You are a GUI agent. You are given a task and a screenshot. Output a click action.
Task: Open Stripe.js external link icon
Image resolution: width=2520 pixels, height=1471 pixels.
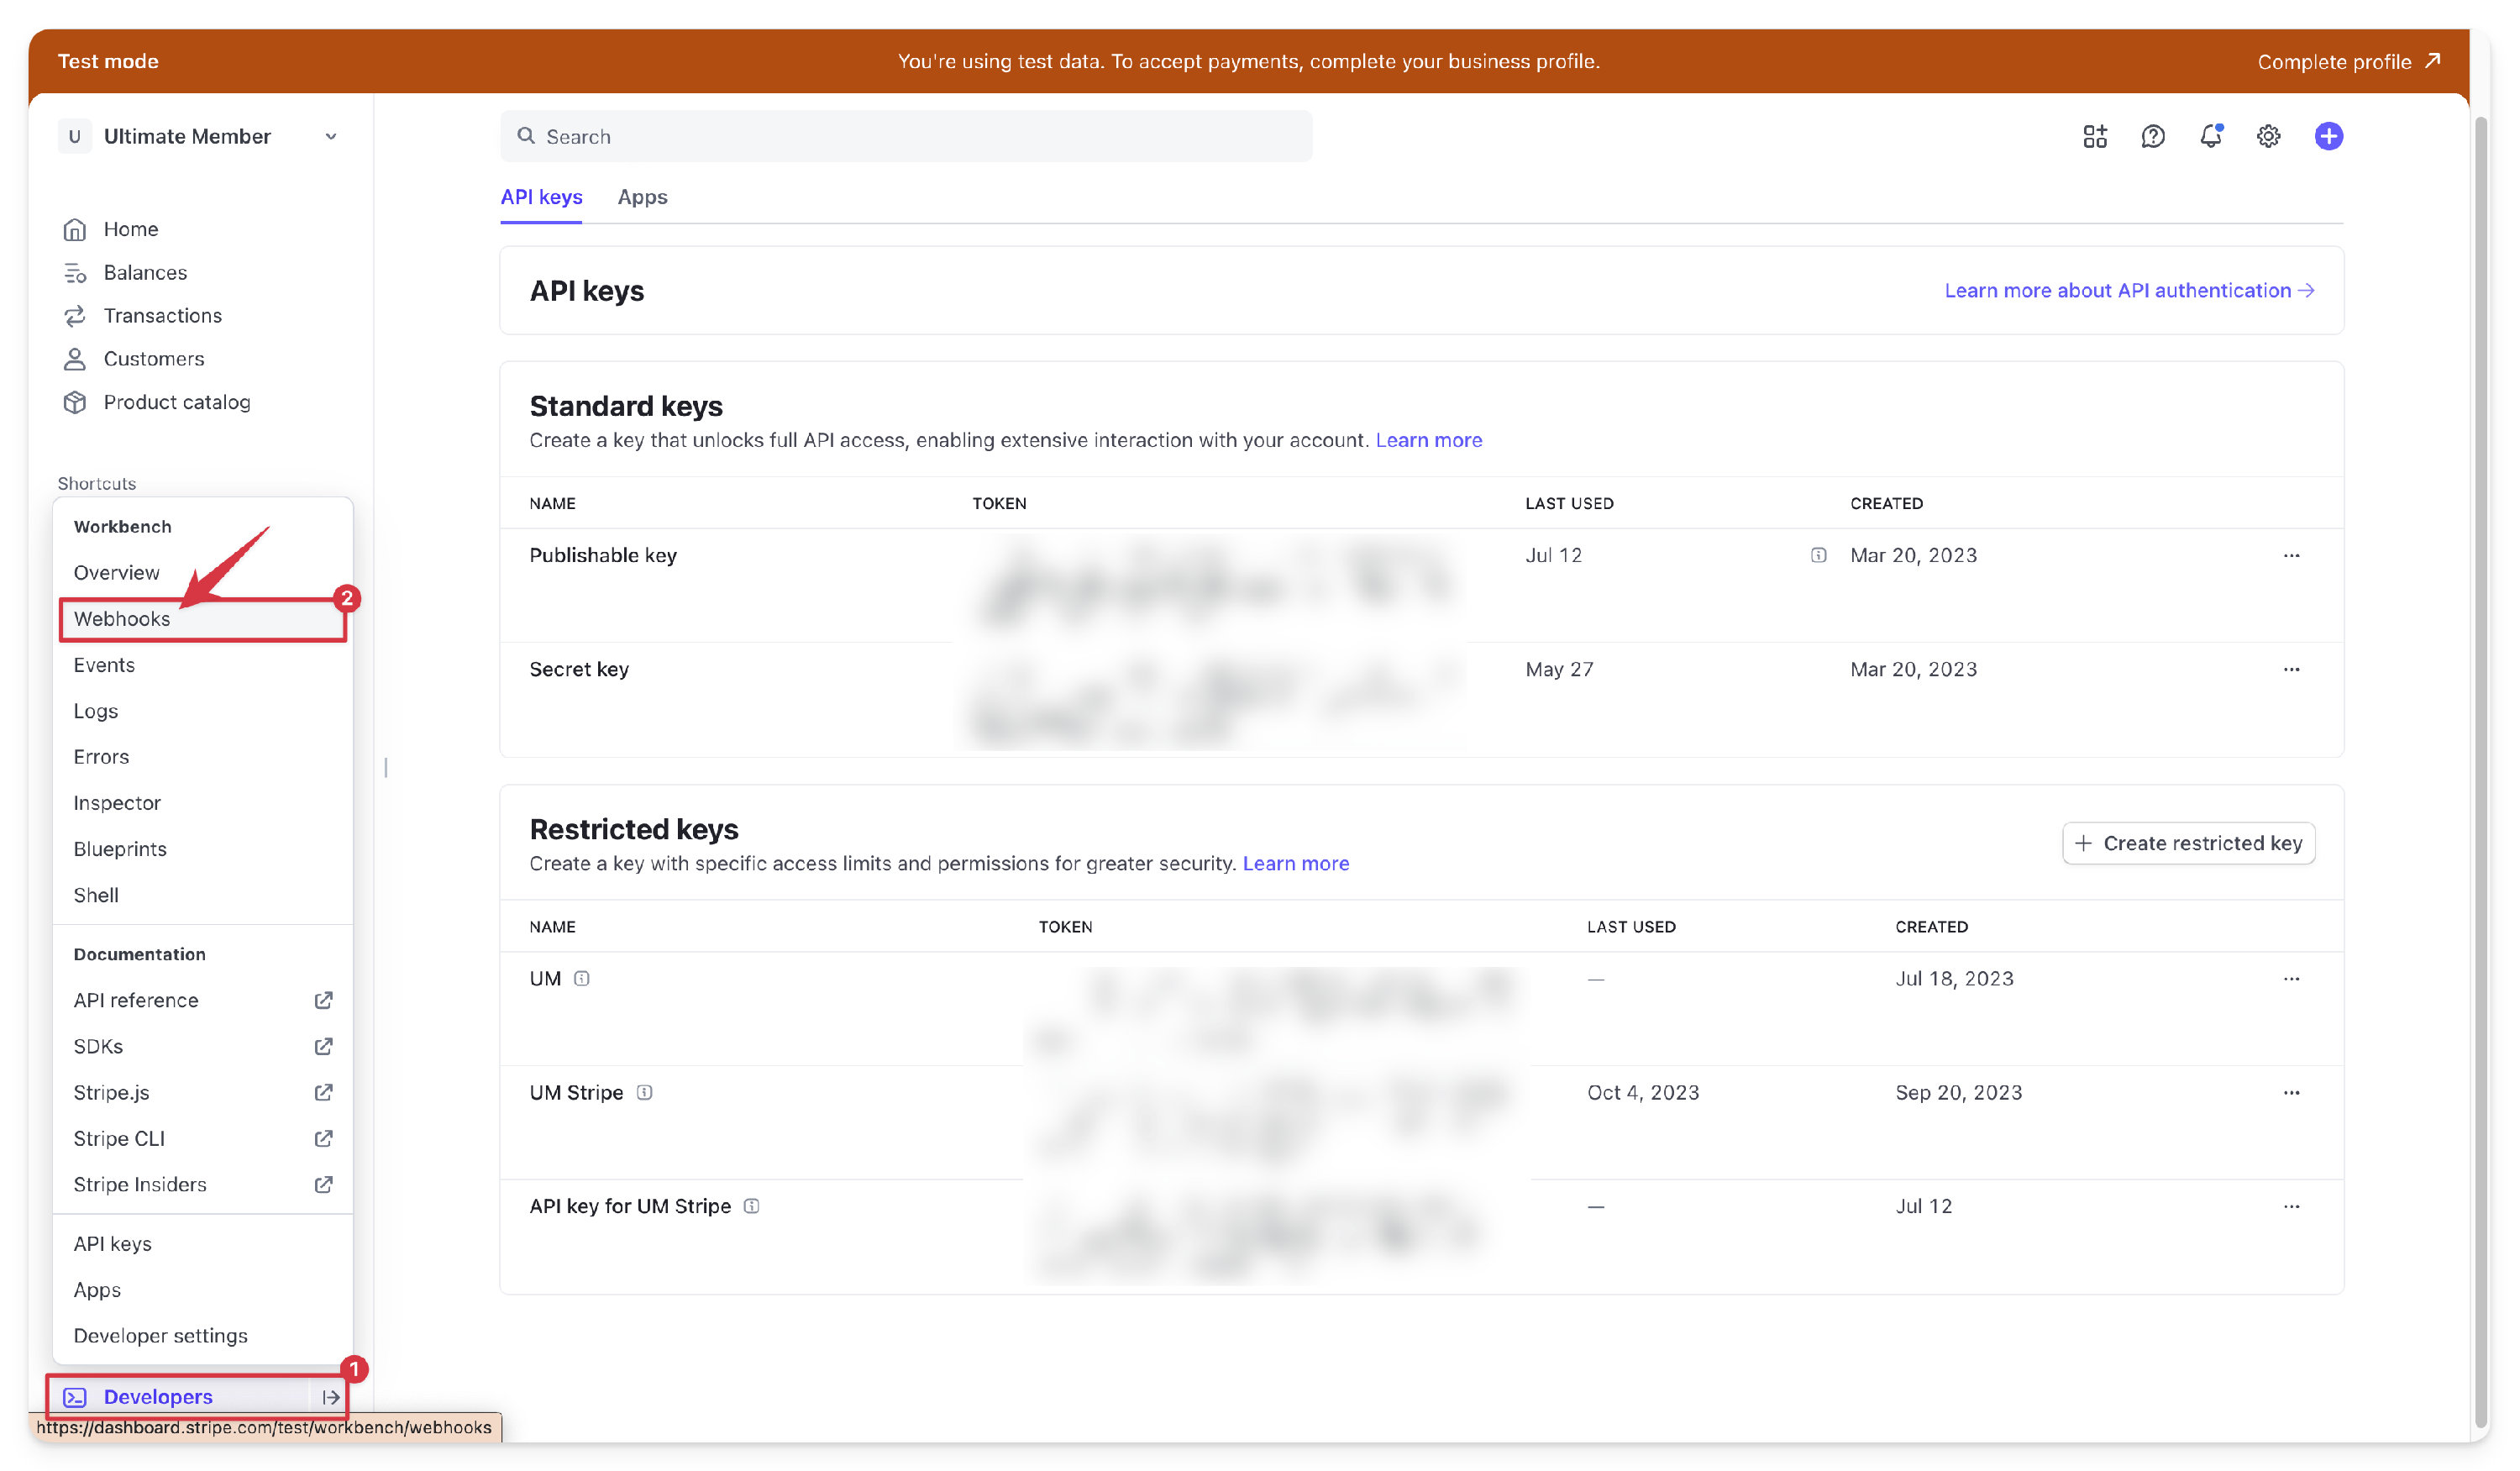323,1092
